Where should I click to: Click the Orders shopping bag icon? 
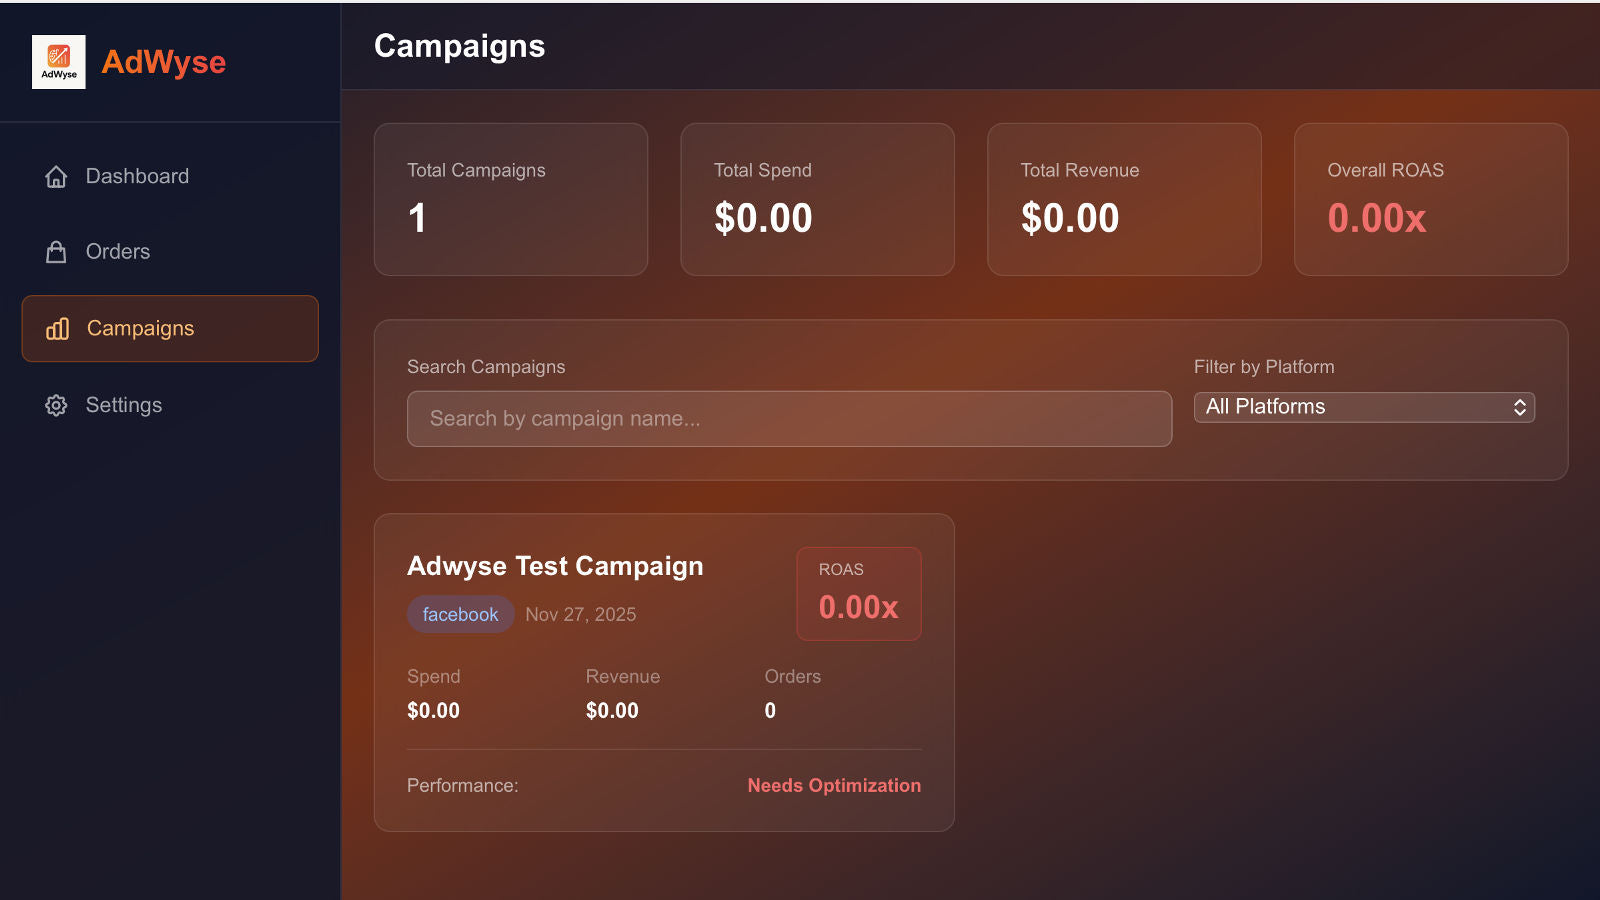(56, 252)
